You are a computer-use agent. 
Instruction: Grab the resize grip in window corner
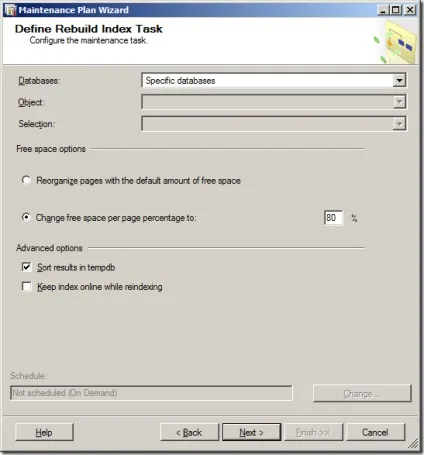[x=414, y=443]
